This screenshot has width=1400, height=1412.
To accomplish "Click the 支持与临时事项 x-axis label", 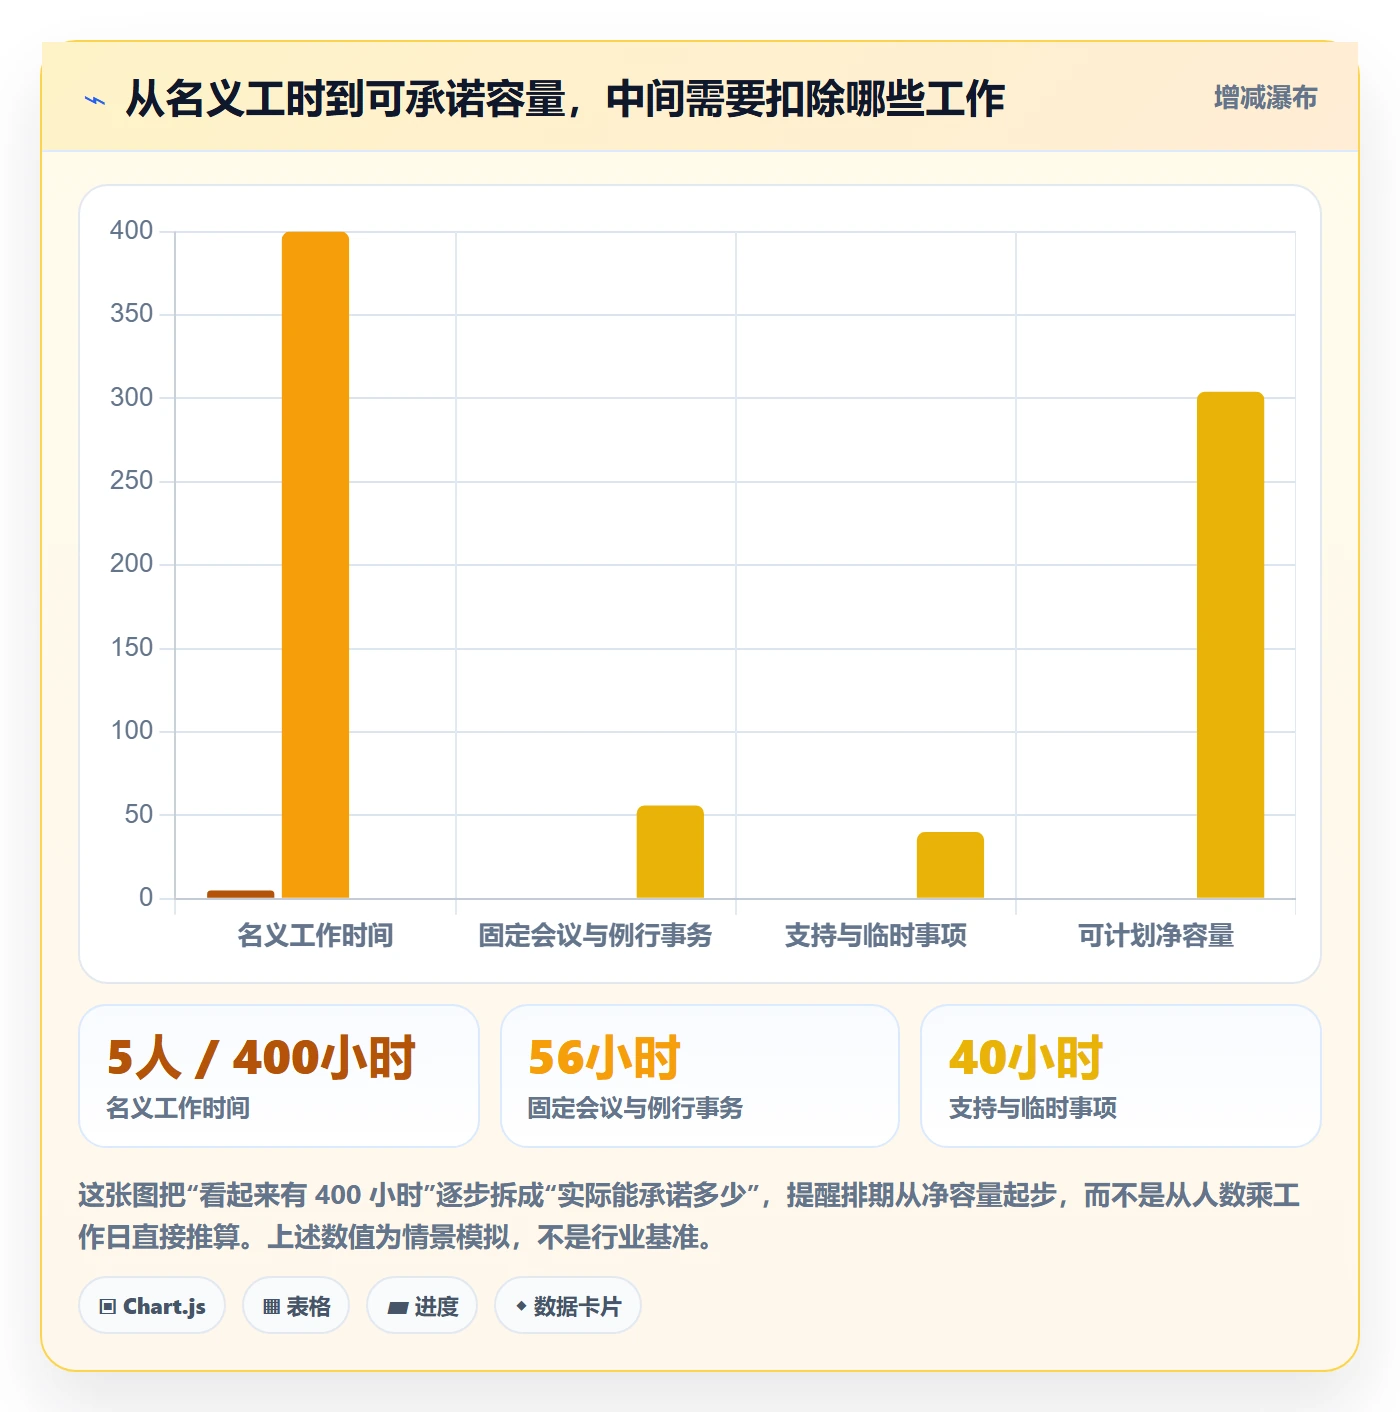I will pyautogui.click(x=875, y=936).
